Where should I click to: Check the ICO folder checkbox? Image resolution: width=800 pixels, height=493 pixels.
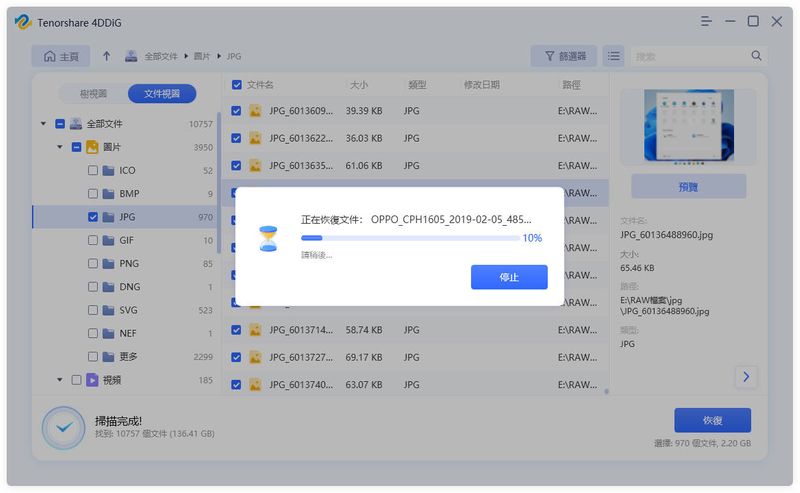[92, 170]
